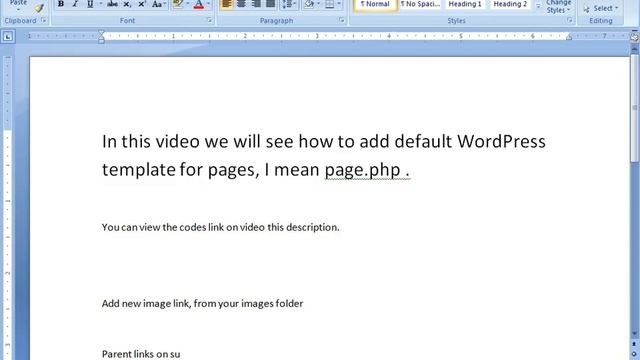Underline the selected text
Viewport: 640px width, 360px height.
point(90,4)
